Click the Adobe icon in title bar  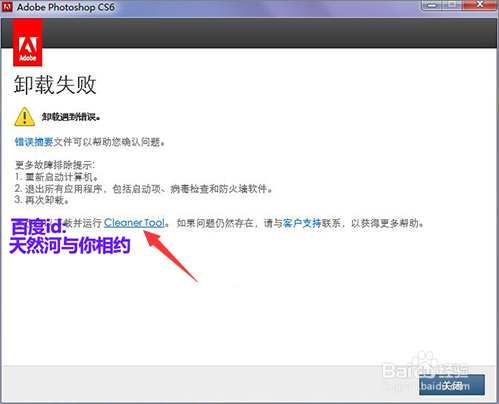(x=7, y=7)
